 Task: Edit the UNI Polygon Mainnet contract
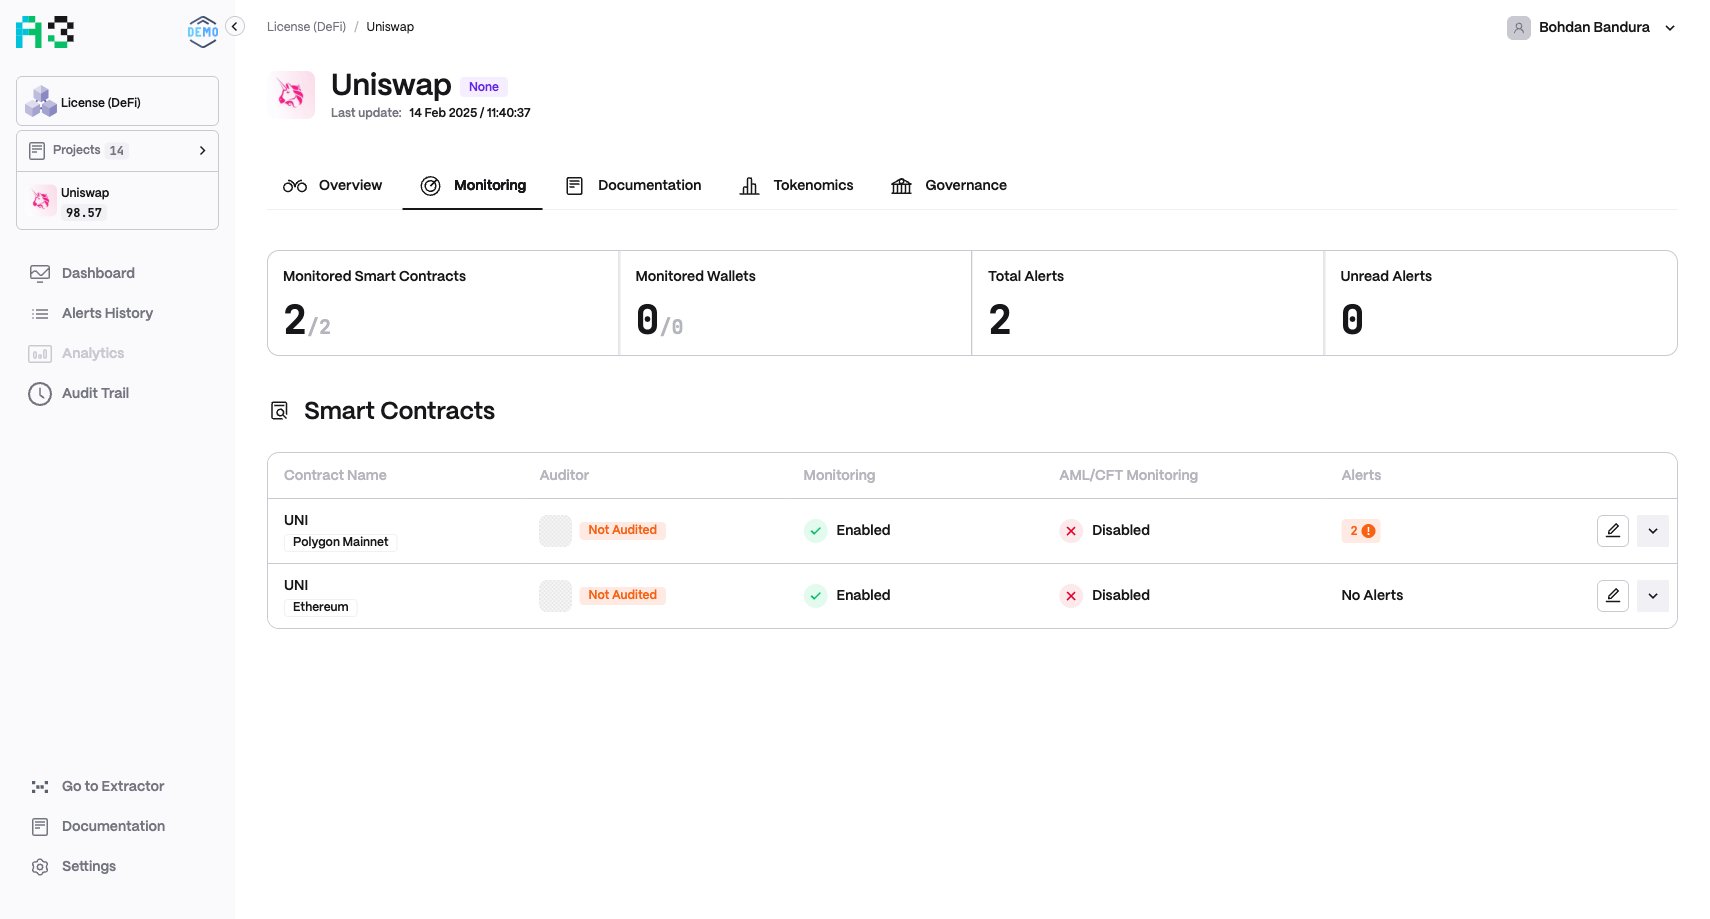(x=1613, y=531)
